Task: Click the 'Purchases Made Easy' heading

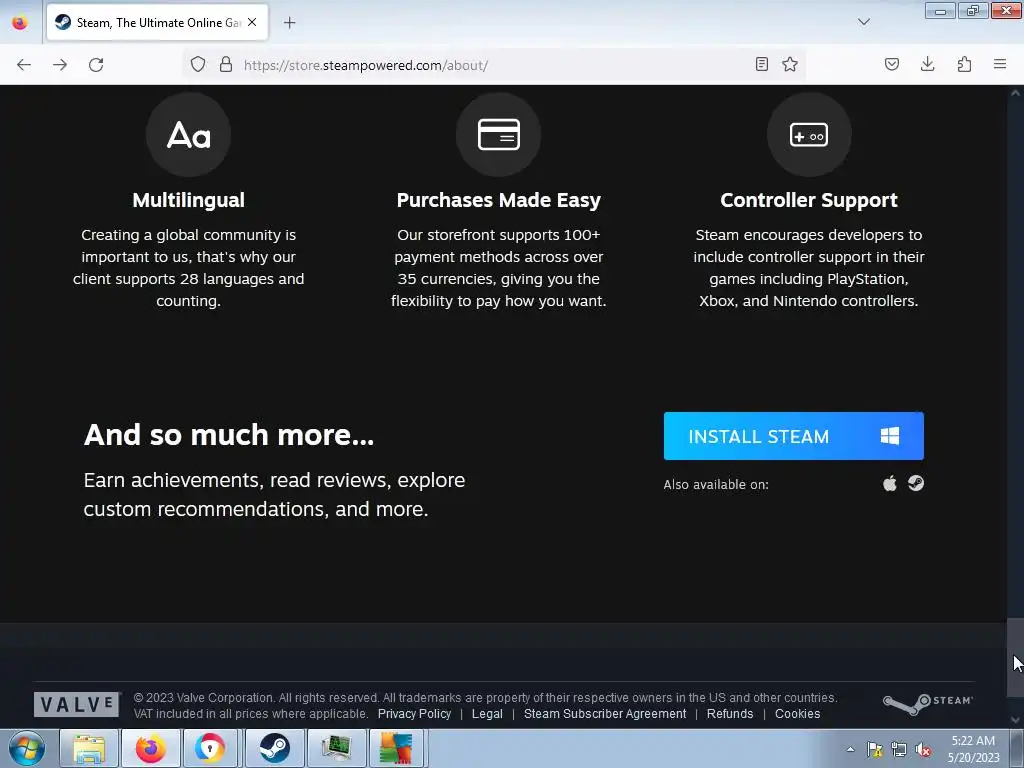Action: 498,200
